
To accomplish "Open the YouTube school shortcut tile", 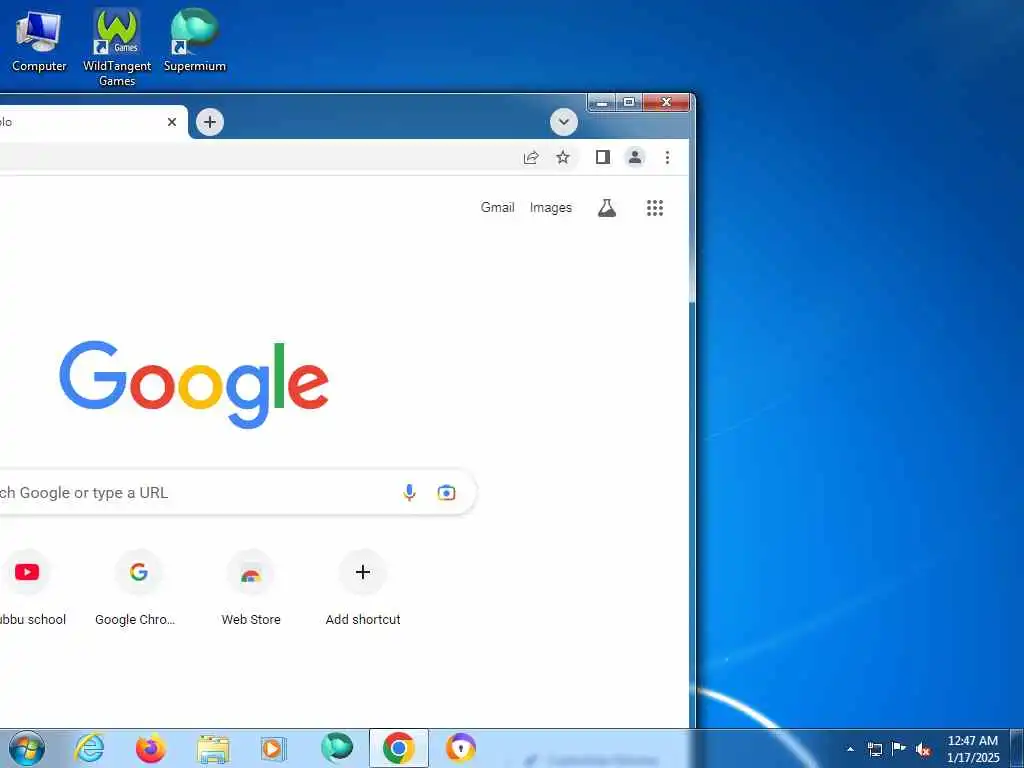I will (x=27, y=590).
